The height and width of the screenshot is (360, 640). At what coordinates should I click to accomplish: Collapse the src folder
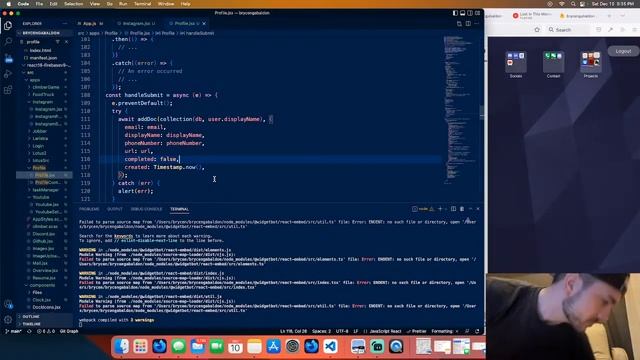[30, 73]
